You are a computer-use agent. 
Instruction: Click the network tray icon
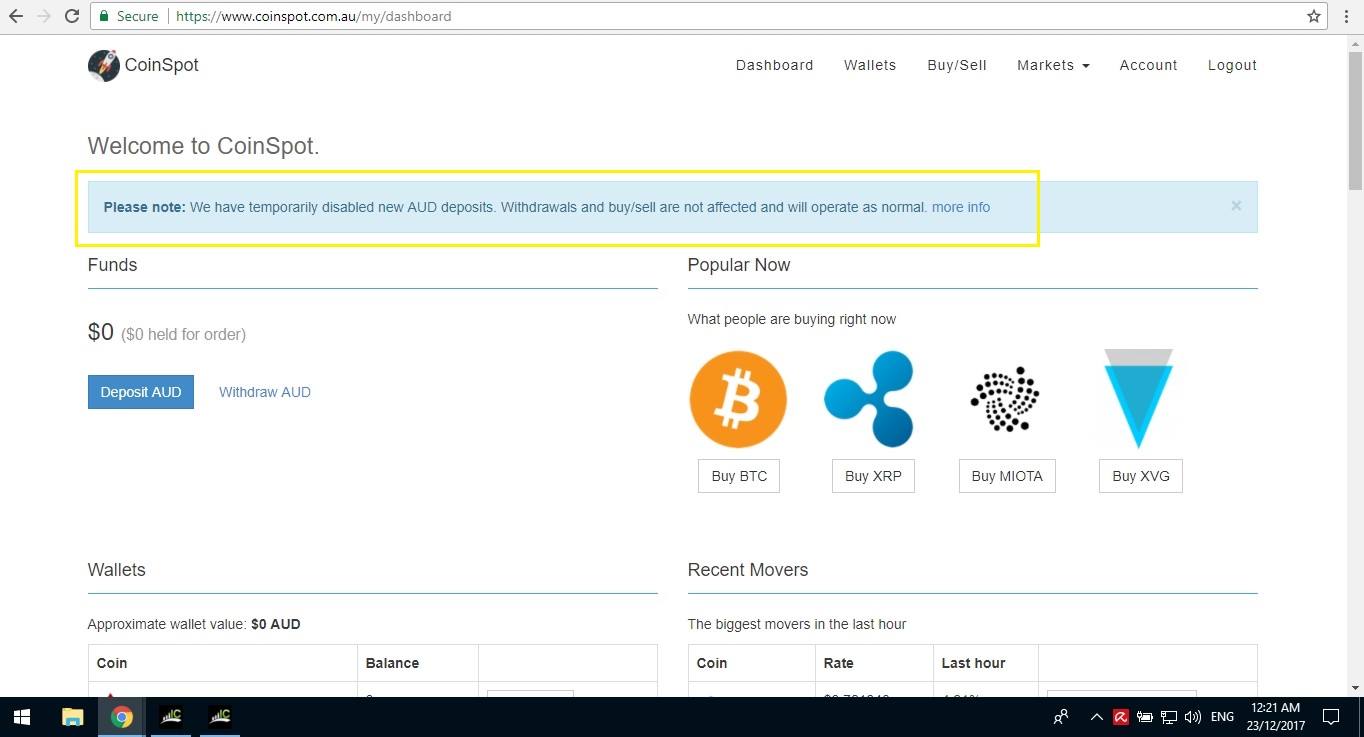tap(1168, 717)
